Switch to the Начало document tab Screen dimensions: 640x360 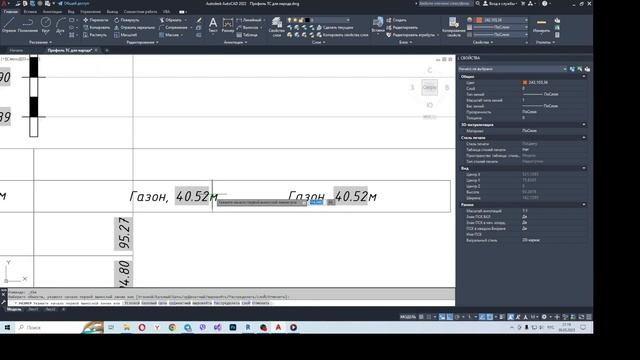click(x=16, y=50)
